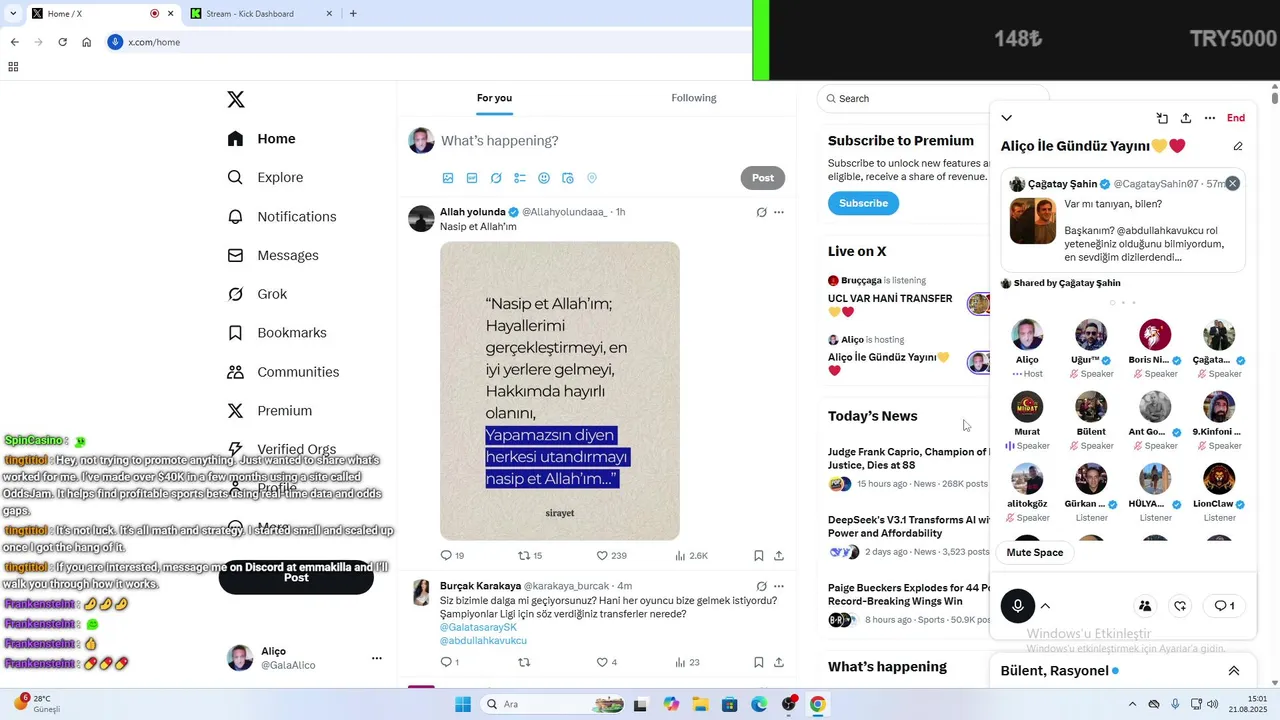The image size is (1280, 720).
Task: Open Grok from the sidebar
Action: tap(257, 294)
